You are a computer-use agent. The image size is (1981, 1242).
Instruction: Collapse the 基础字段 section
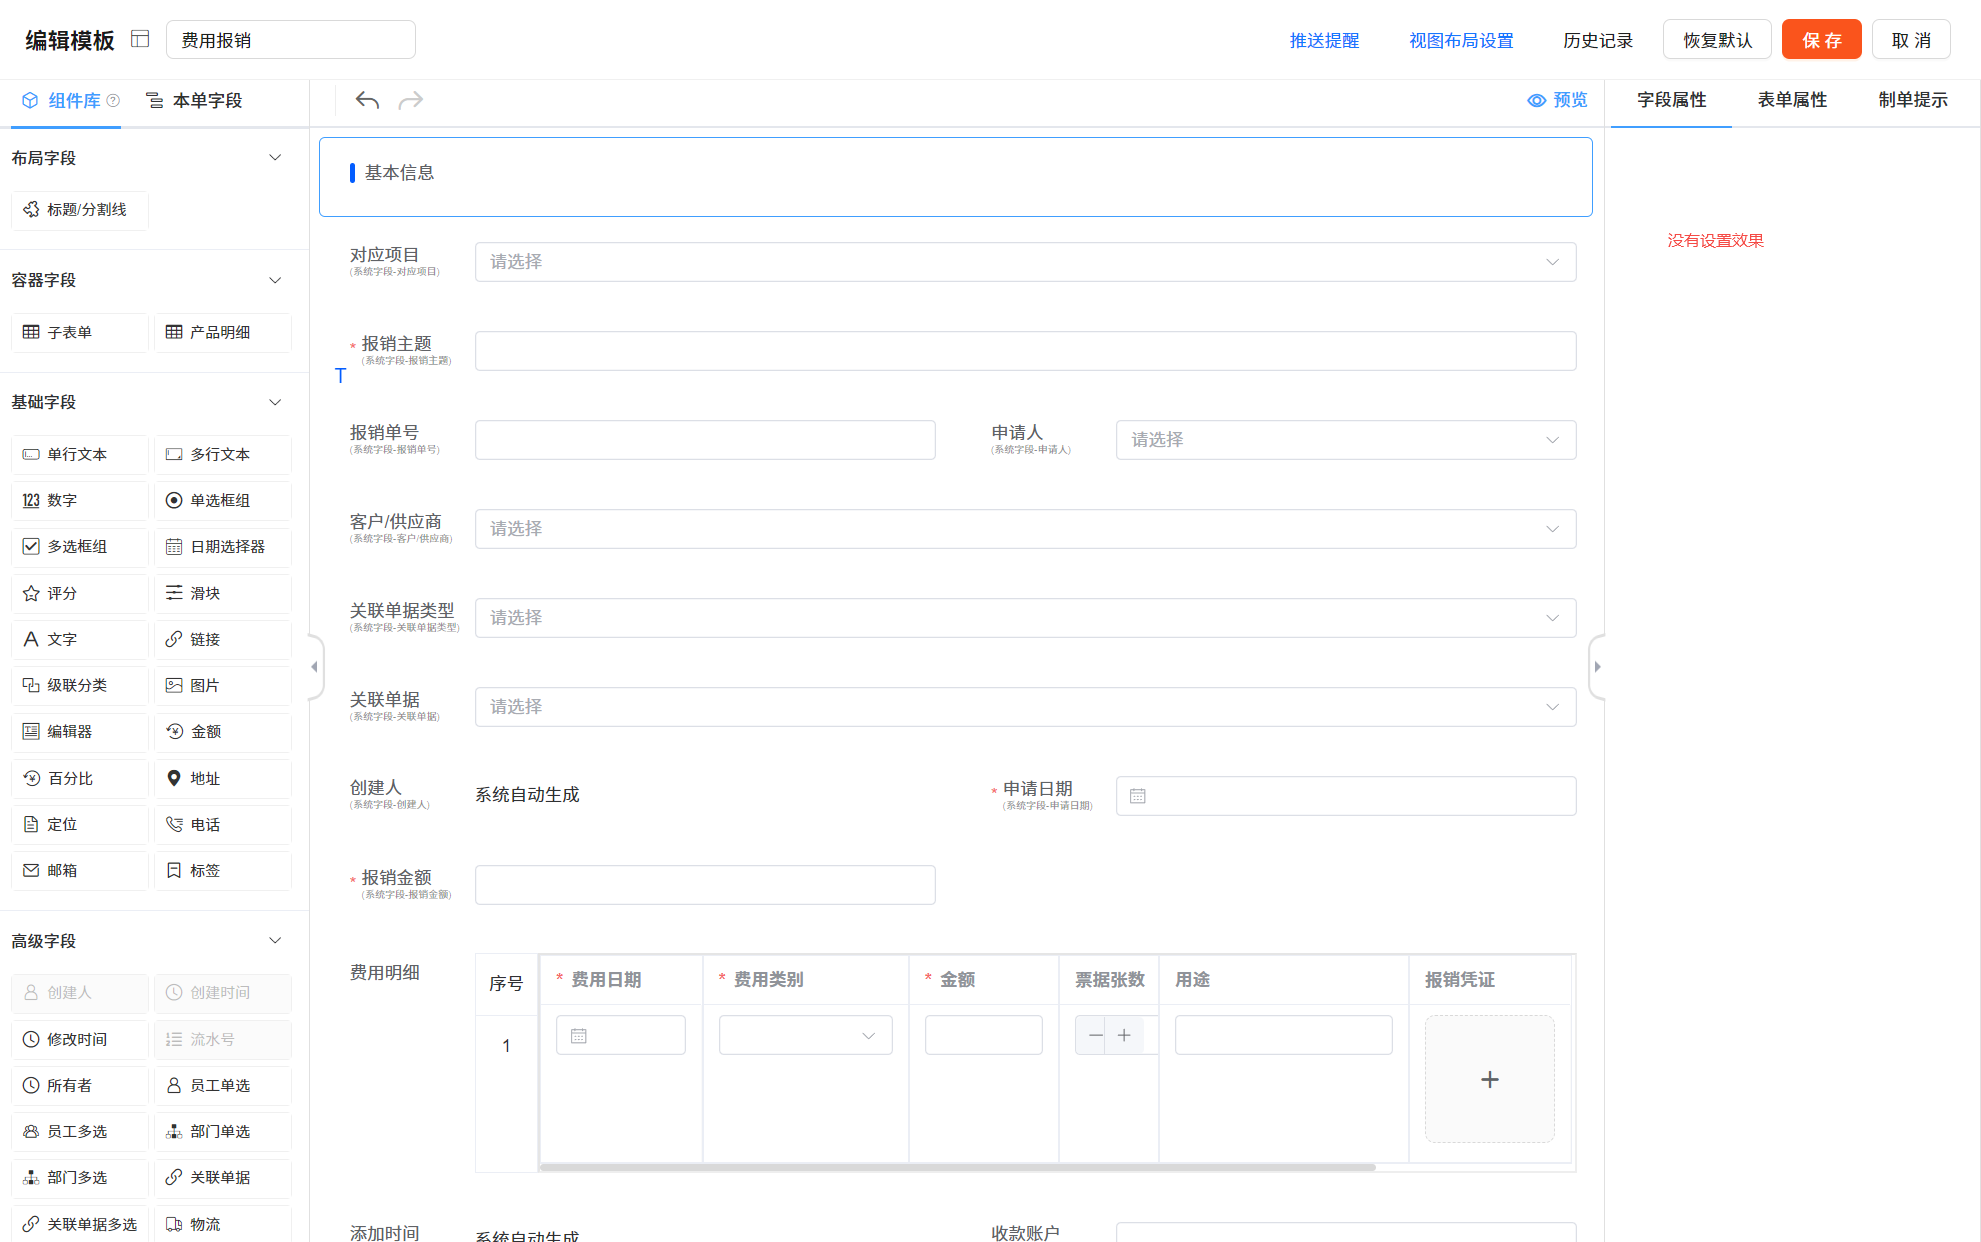pos(275,402)
